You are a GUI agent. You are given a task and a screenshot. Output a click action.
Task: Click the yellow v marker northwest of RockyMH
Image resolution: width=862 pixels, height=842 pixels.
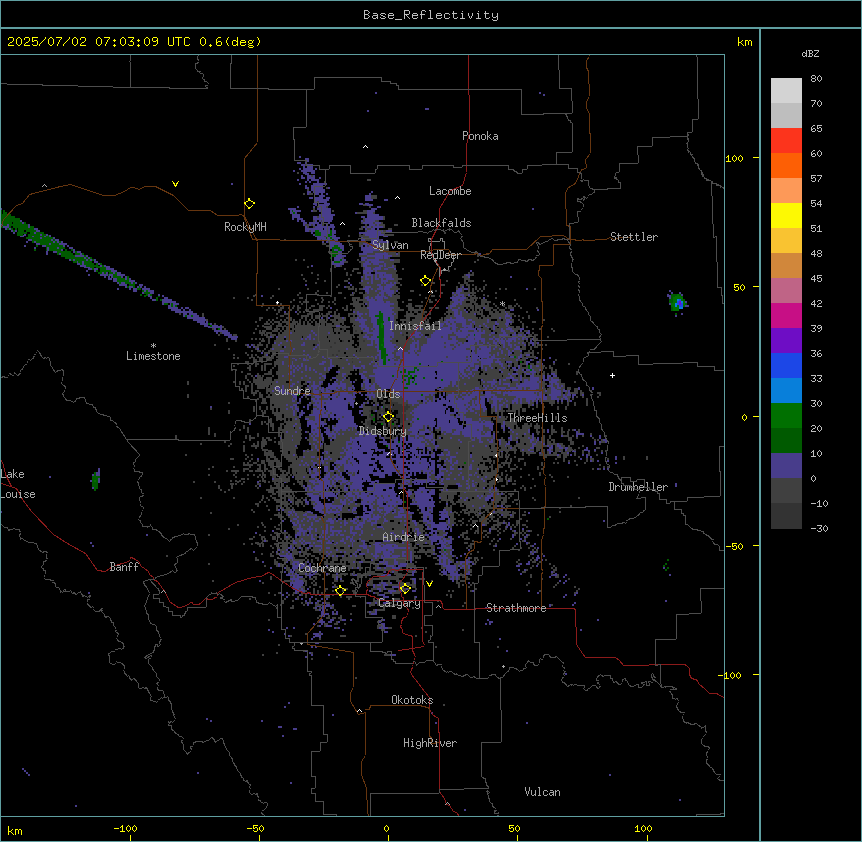click(175, 184)
